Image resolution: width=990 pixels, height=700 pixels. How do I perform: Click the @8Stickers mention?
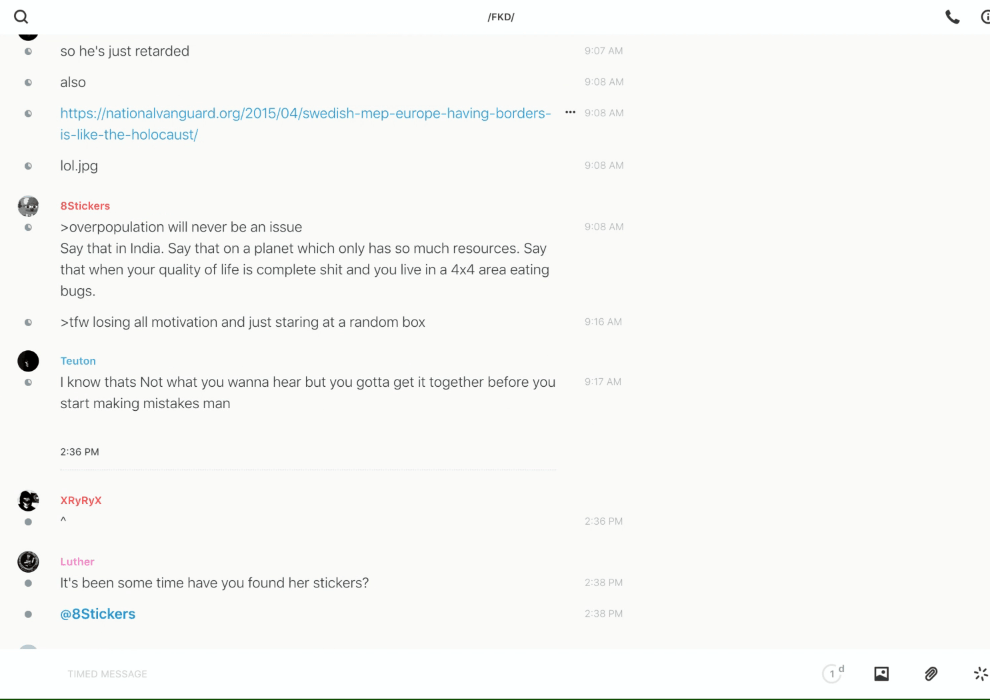pos(98,614)
